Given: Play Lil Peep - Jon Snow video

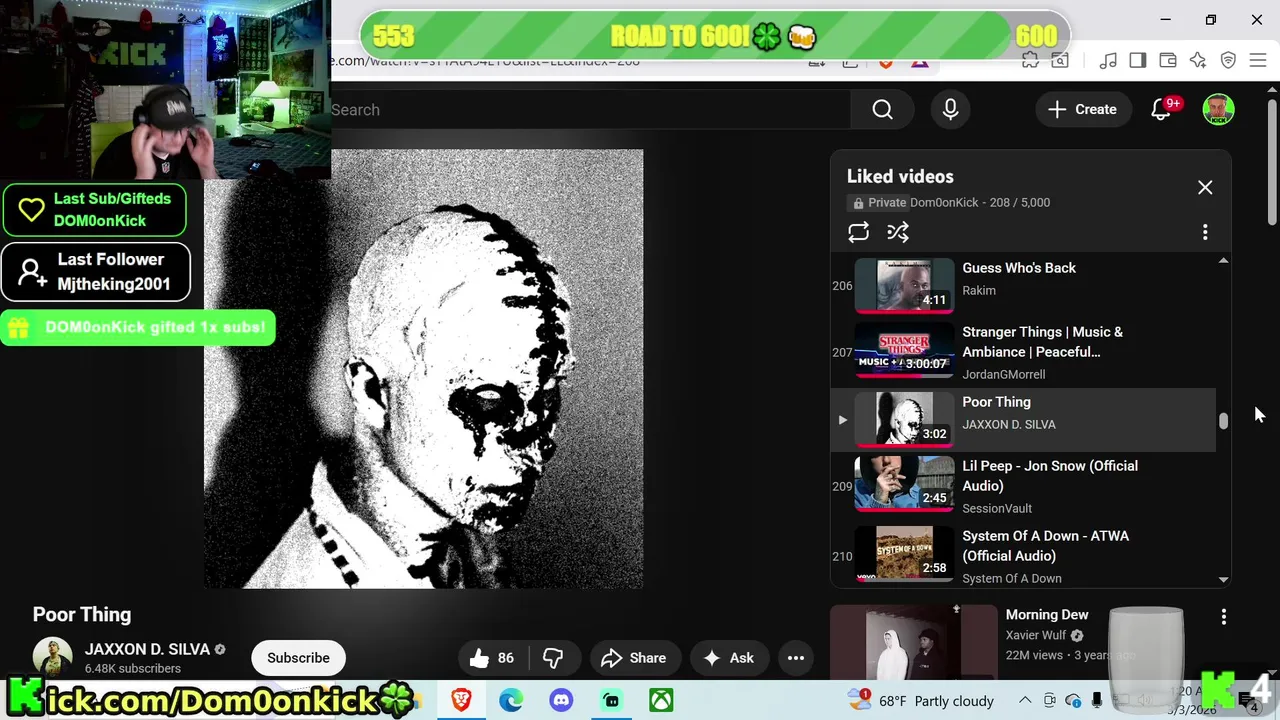Looking at the screenshot, I should tap(1050, 476).
